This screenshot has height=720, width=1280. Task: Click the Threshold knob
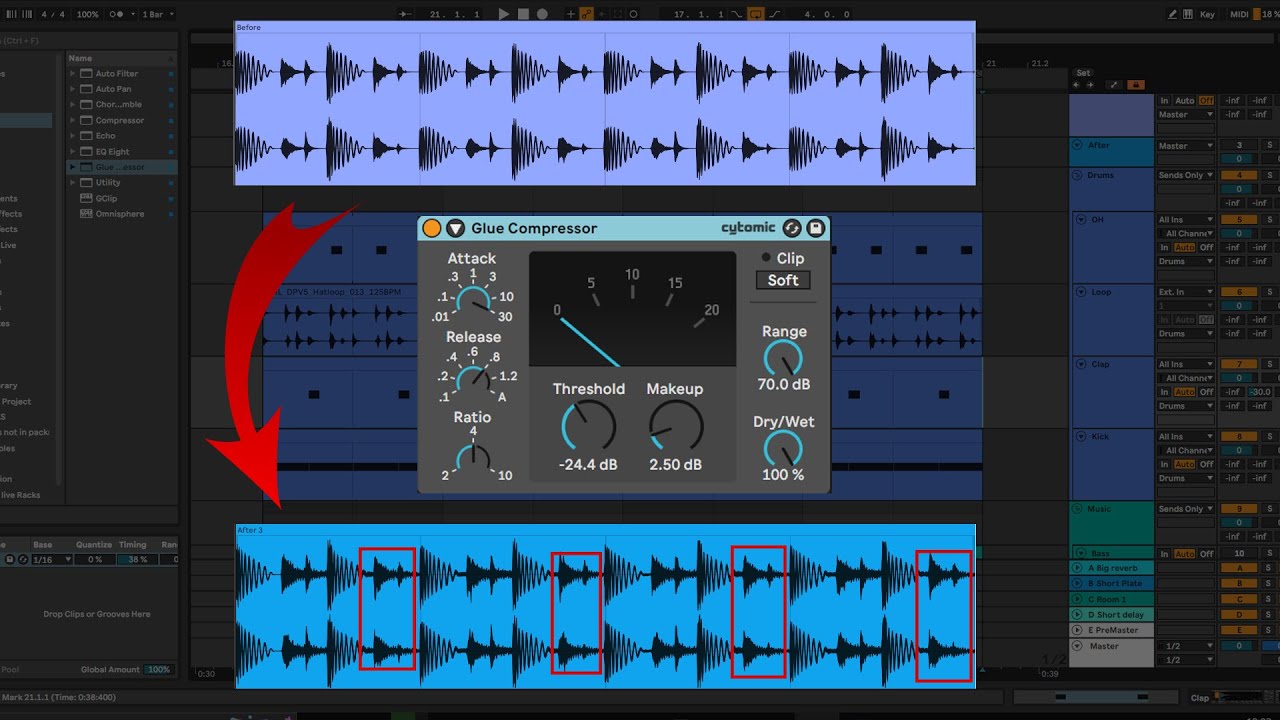[589, 427]
